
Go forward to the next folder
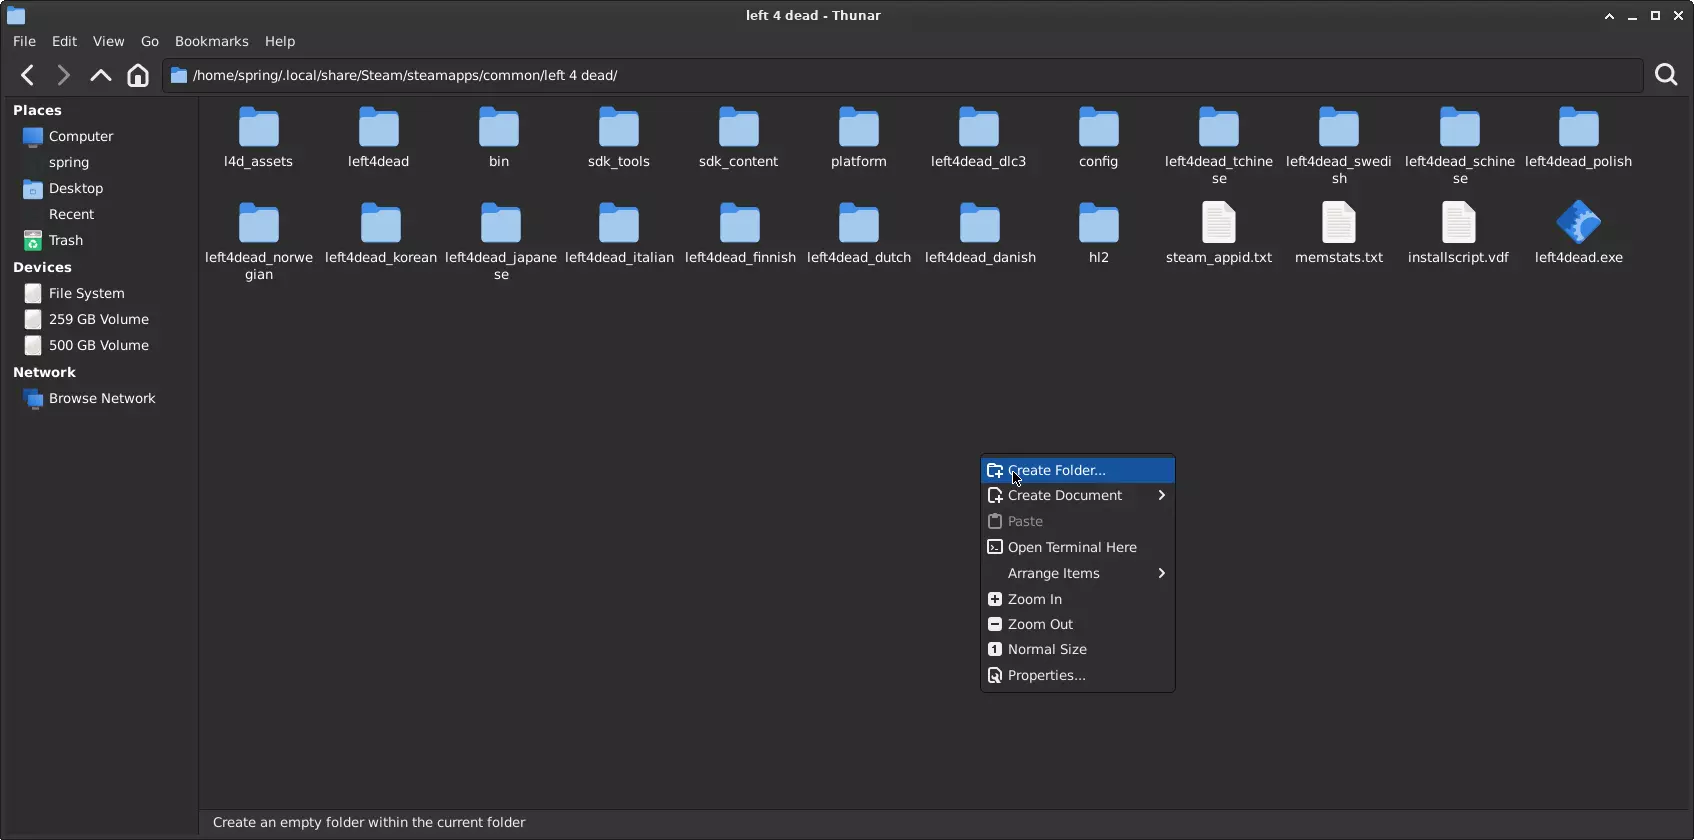pos(64,75)
